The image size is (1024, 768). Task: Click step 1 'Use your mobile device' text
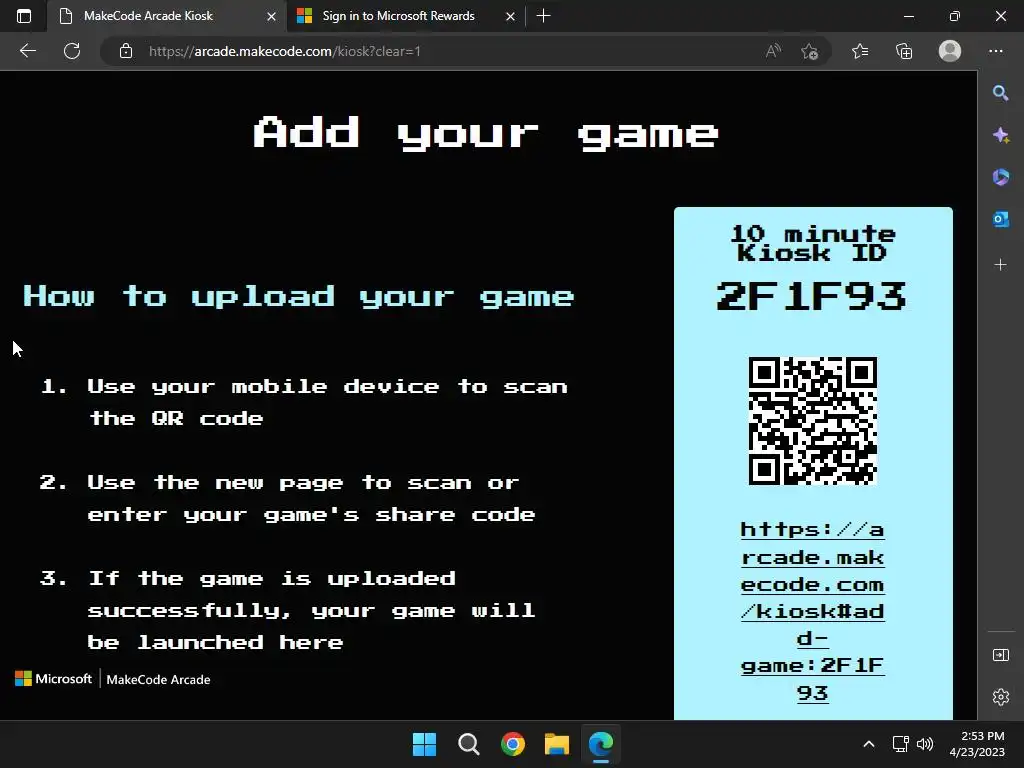click(328, 402)
